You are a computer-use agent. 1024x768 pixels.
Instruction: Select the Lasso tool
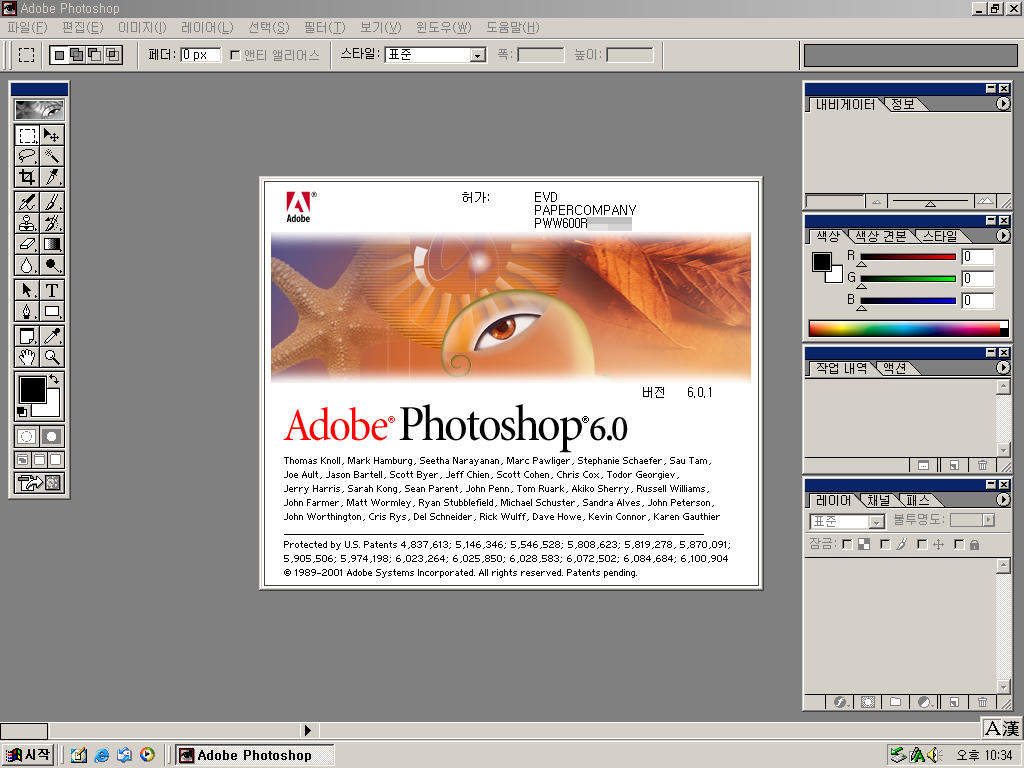coord(27,156)
